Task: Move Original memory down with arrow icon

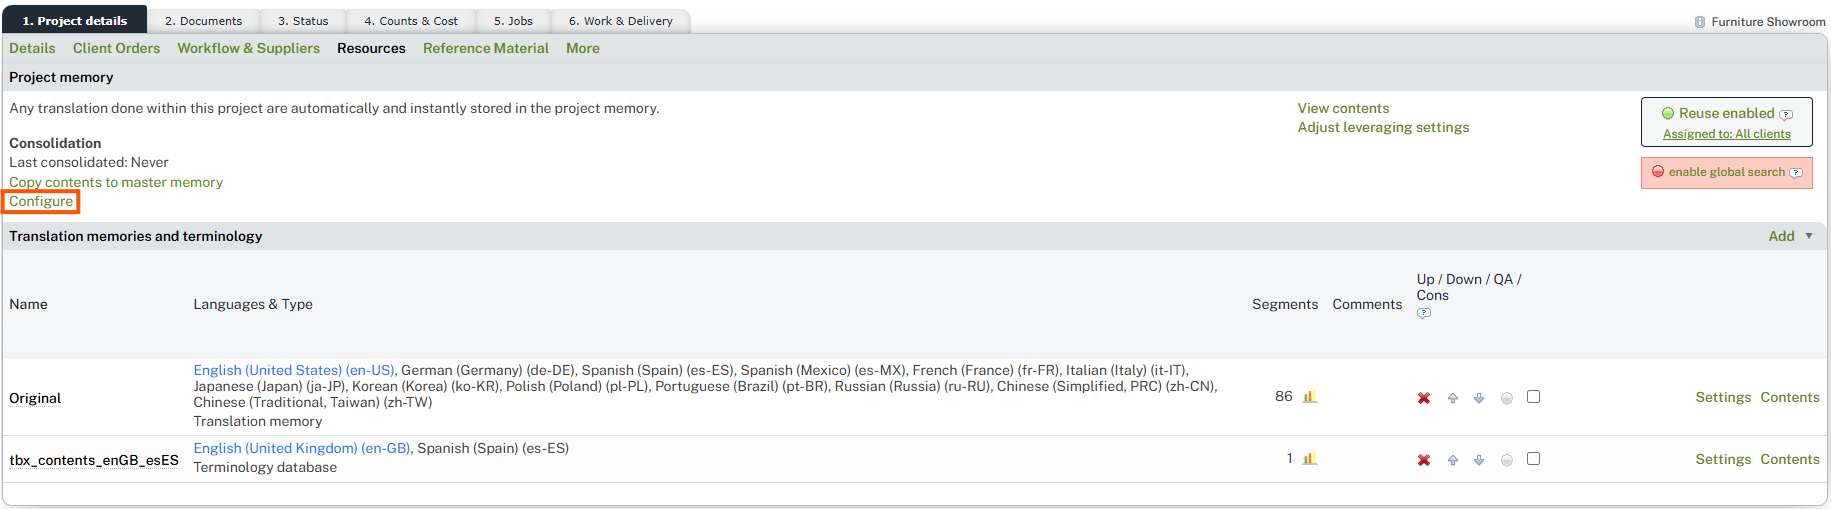Action: [1479, 398]
